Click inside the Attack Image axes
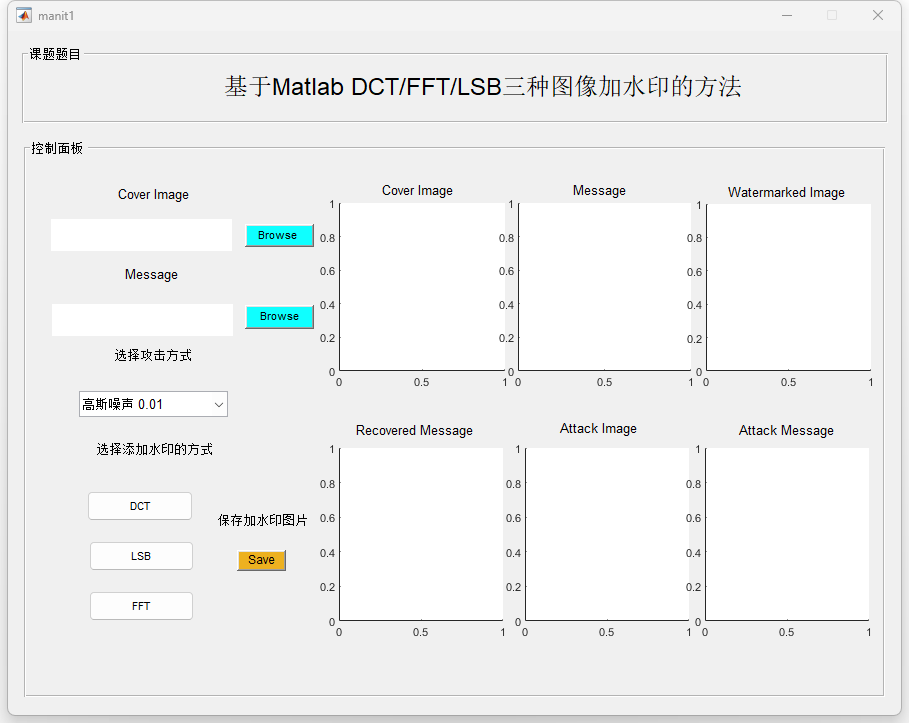The image size is (909, 723). pos(607,534)
